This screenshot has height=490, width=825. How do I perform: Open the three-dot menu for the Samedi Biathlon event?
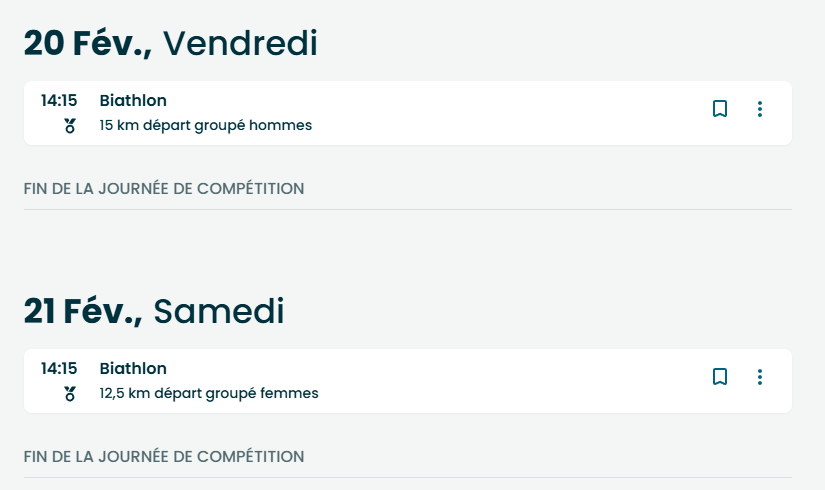coord(760,377)
